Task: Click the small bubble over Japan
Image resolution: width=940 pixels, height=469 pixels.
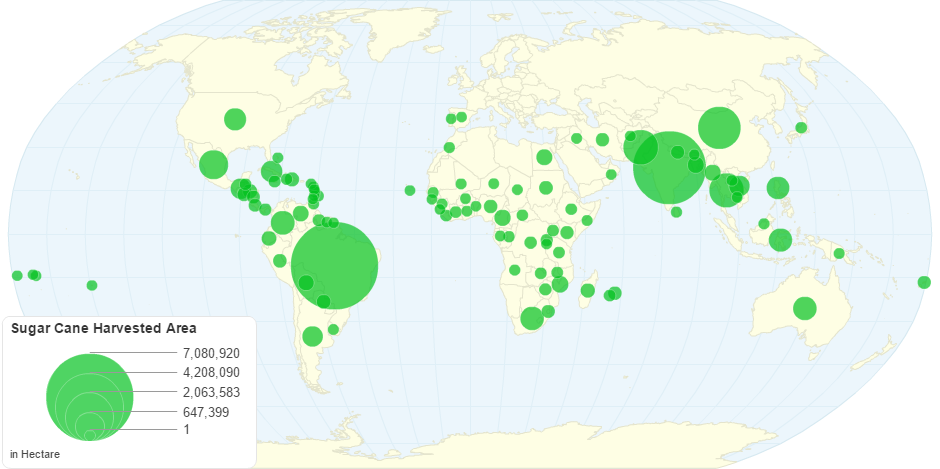Action: click(801, 127)
